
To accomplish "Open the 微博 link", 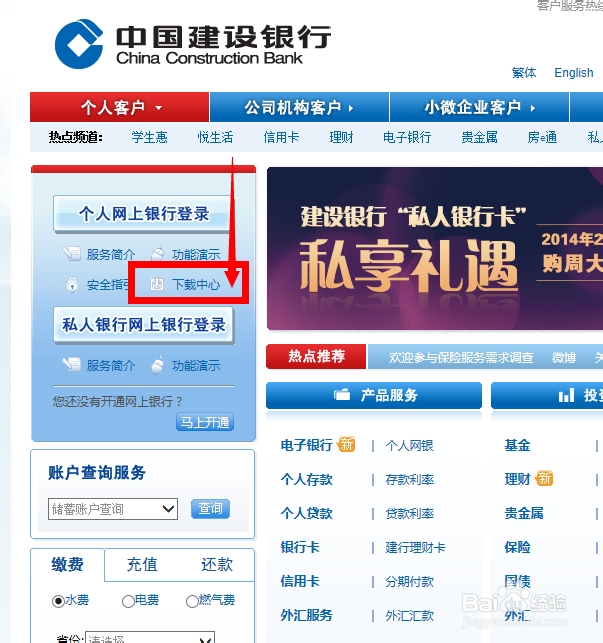I will [564, 358].
